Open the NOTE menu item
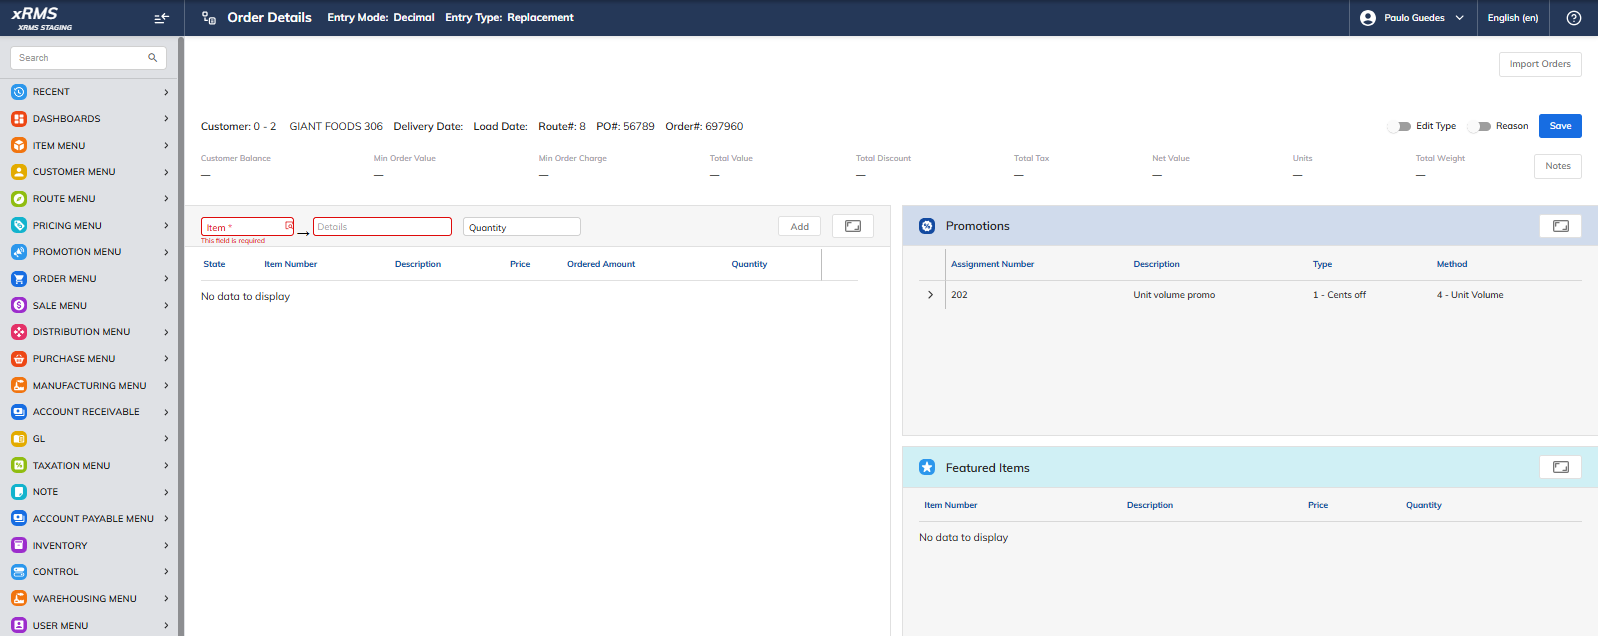The width and height of the screenshot is (1598, 636). coord(90,492)
